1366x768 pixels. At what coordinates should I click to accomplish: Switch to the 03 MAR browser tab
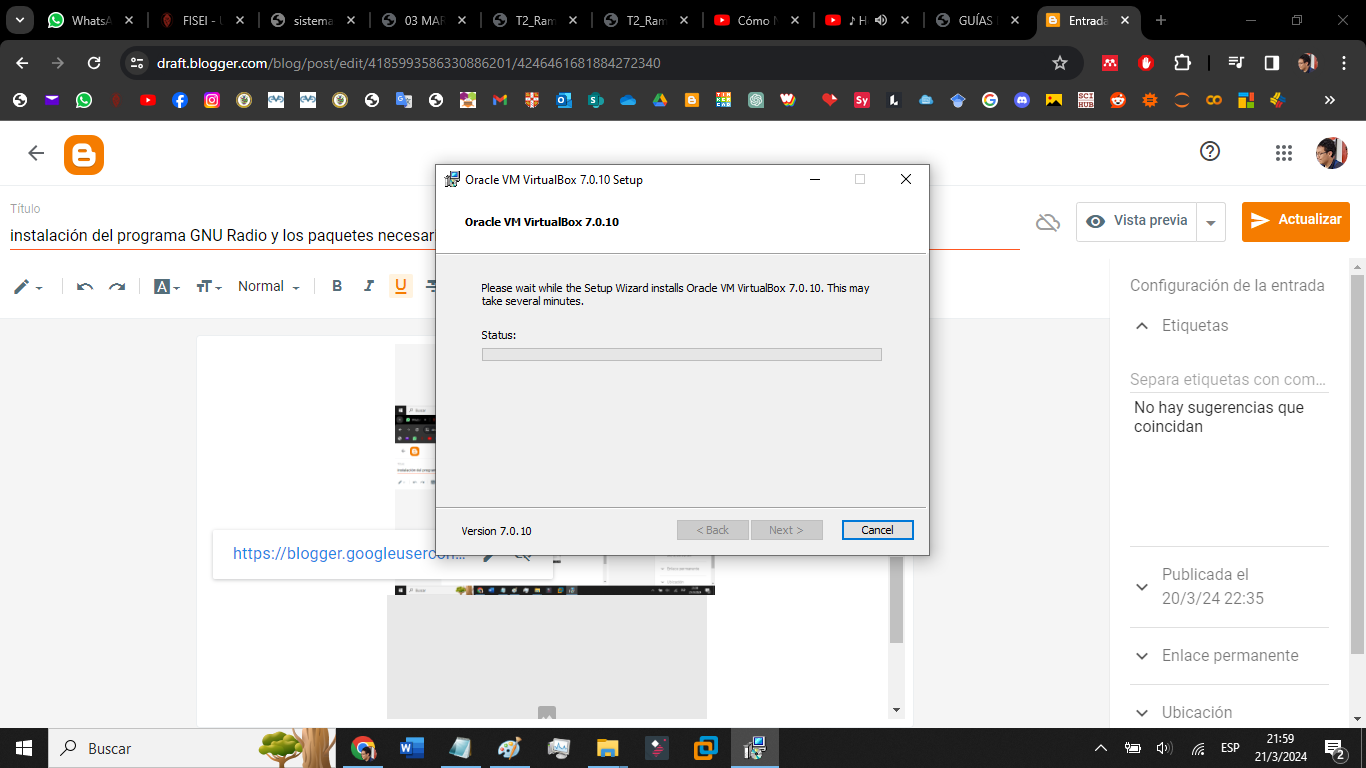coord(424,20)
